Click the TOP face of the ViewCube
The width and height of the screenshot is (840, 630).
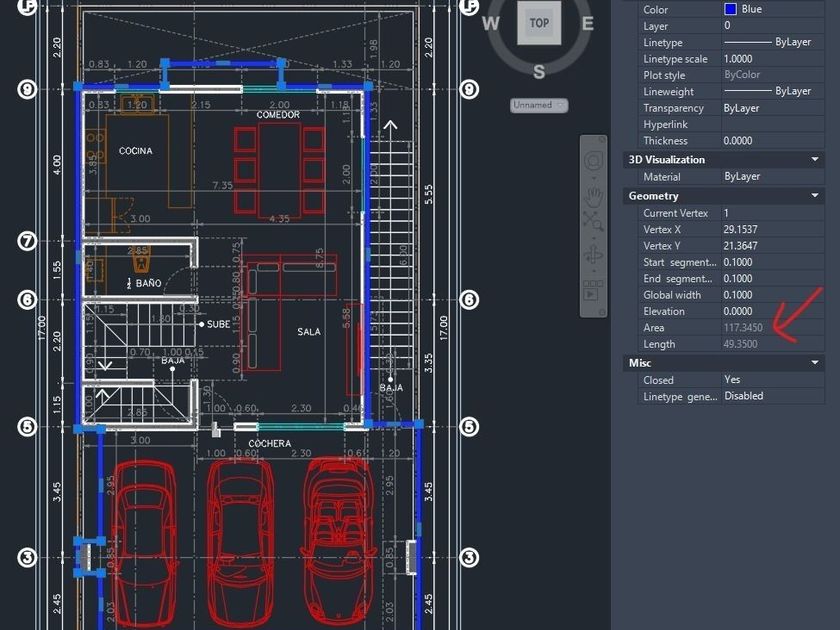tap(539, 23)
